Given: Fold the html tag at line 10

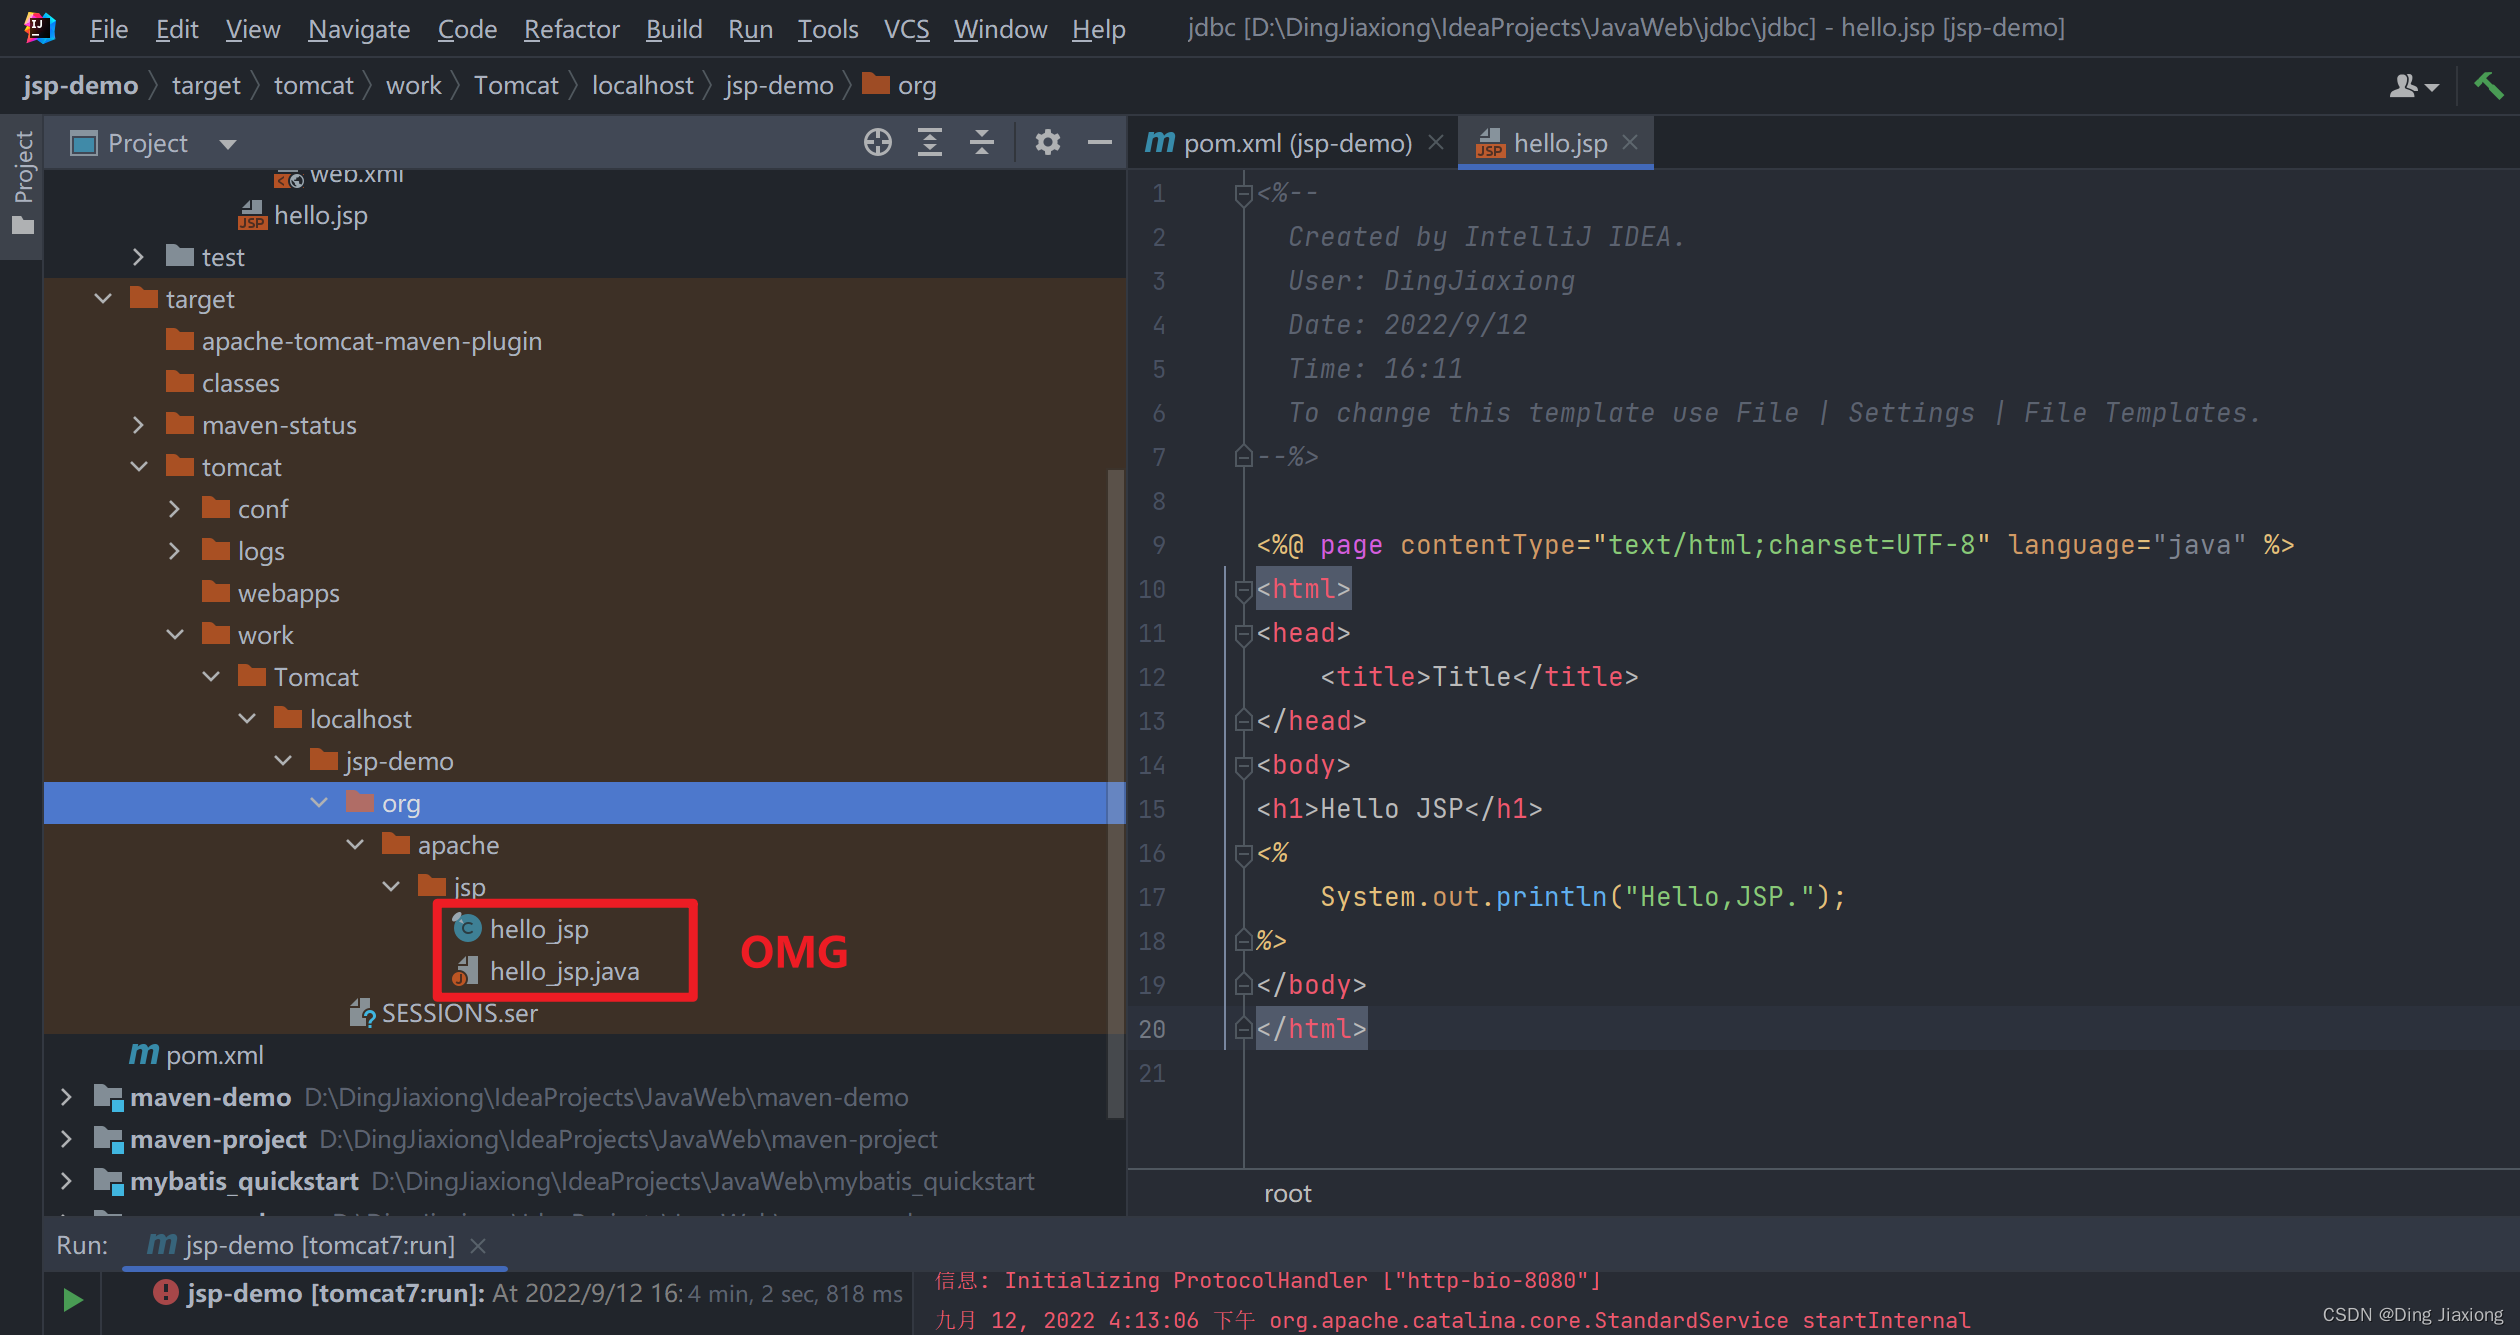Looking at the screenshot, I should tap(1243, 590).
